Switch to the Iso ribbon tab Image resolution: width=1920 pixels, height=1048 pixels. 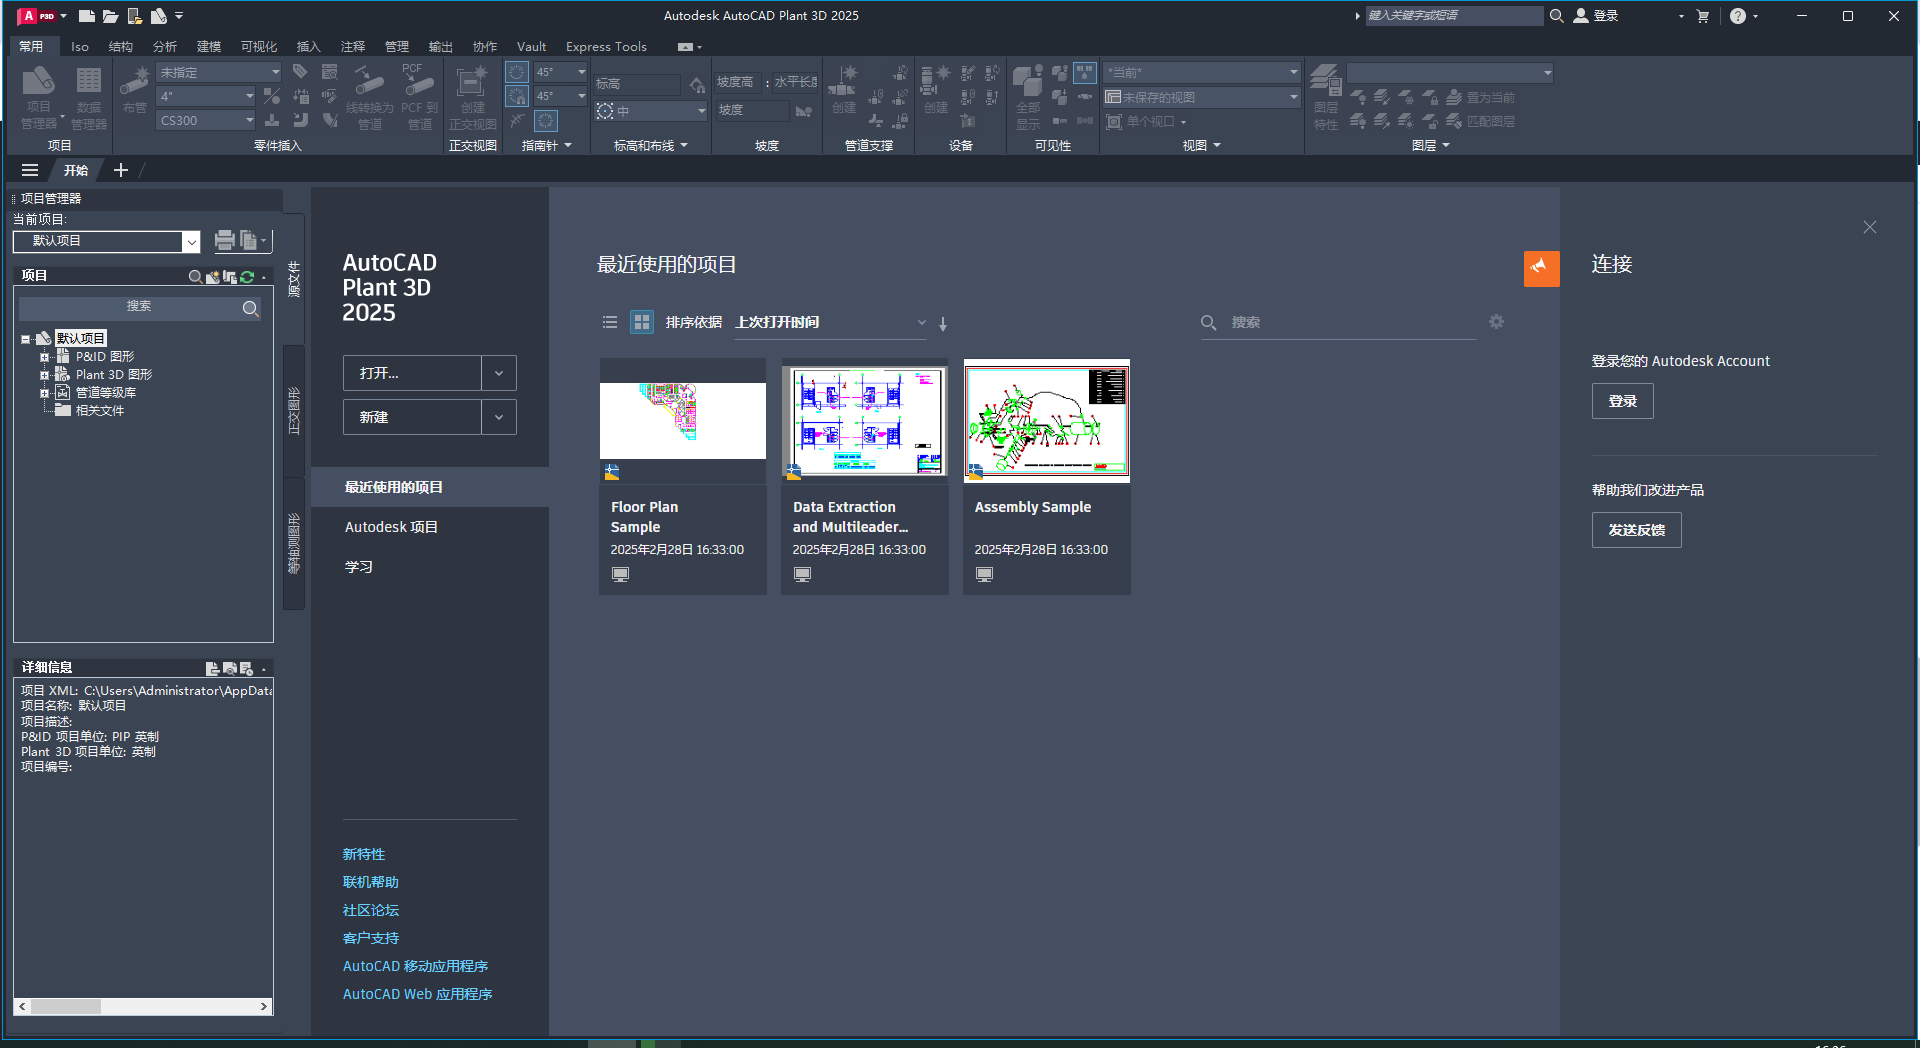pyautogui.click(x=80, y=47)
